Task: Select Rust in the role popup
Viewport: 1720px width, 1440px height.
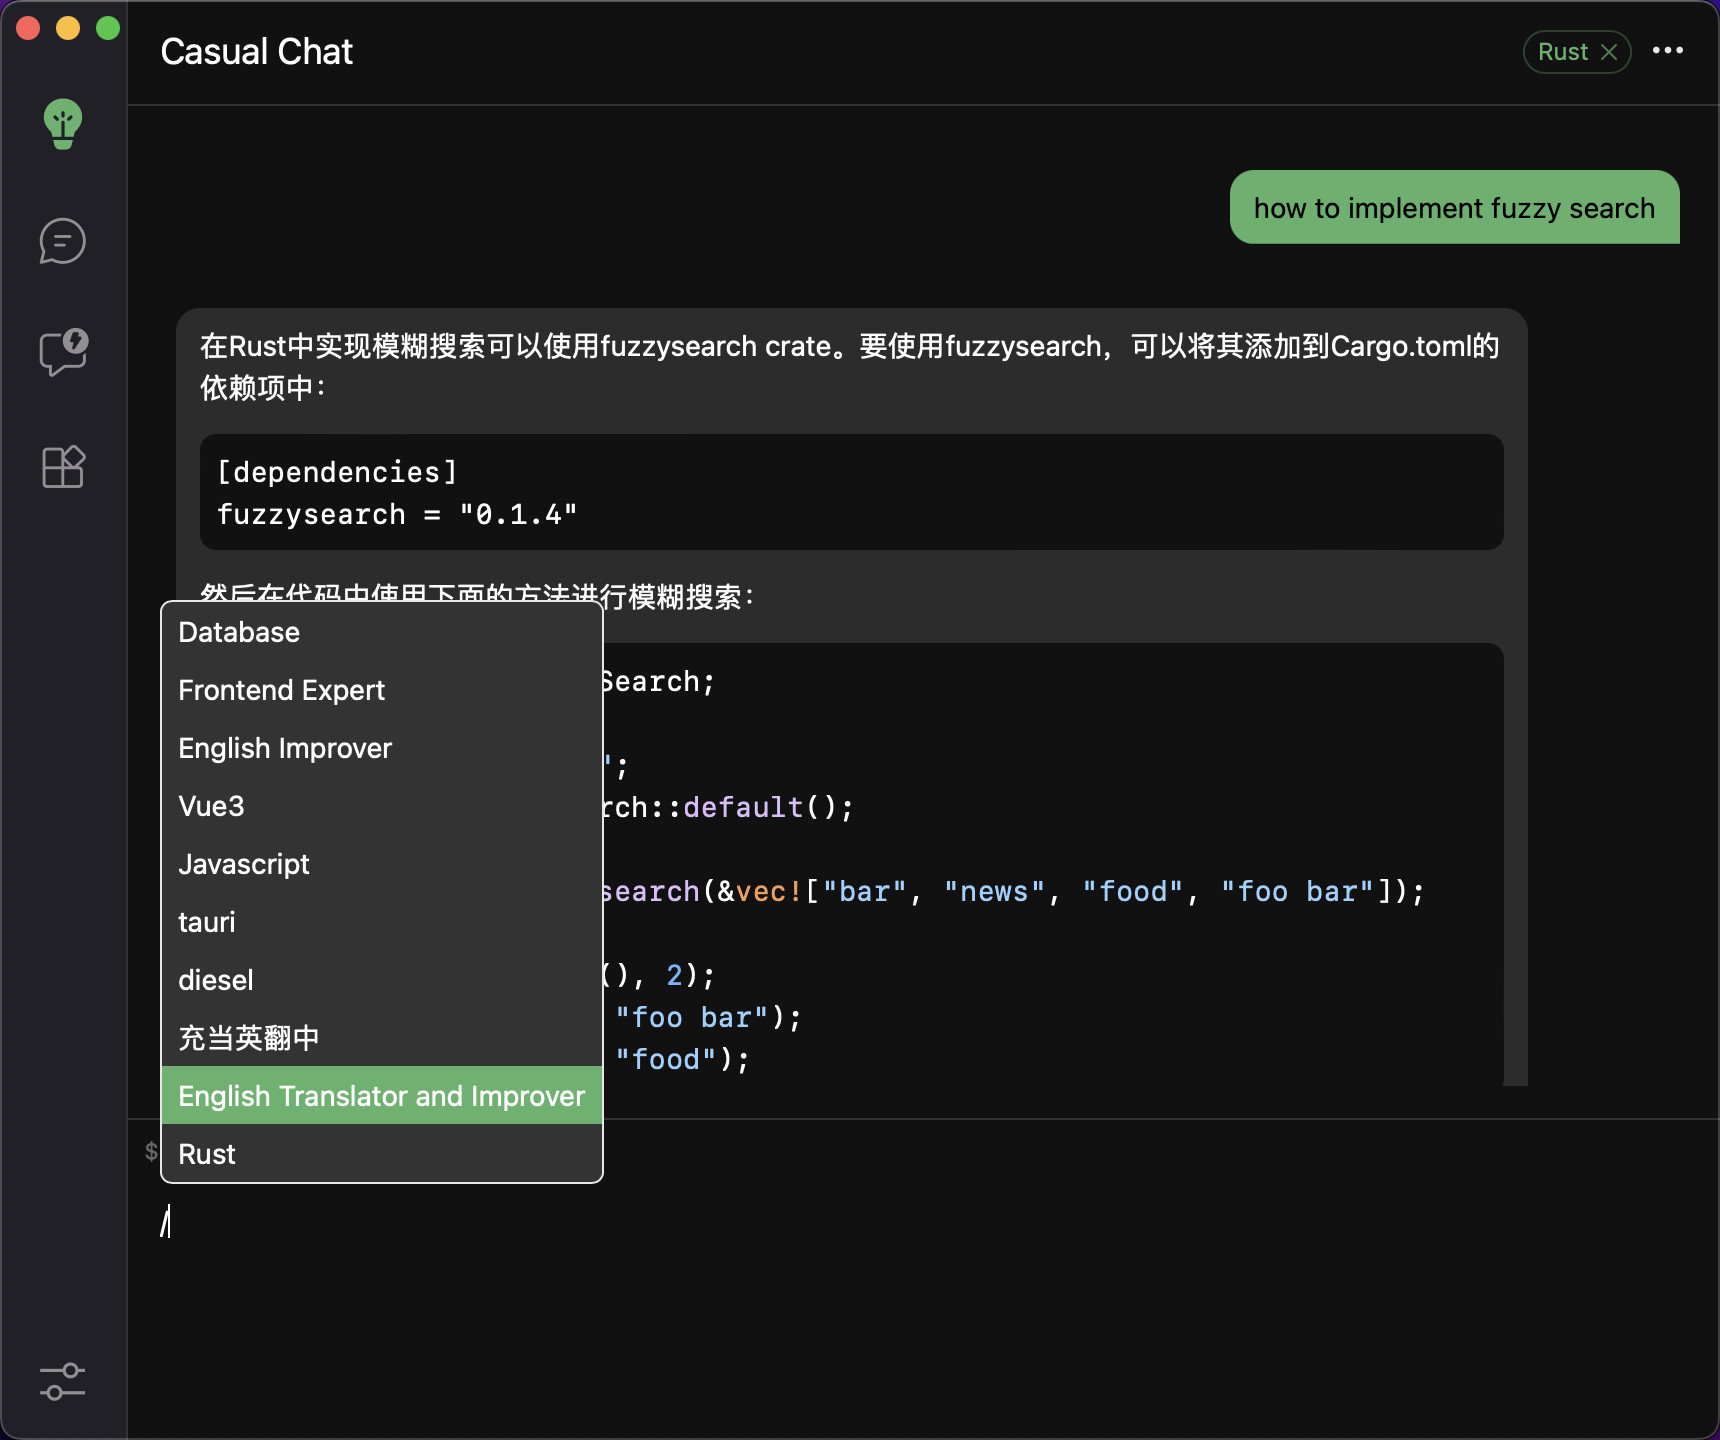Action: pos(382,1154)
